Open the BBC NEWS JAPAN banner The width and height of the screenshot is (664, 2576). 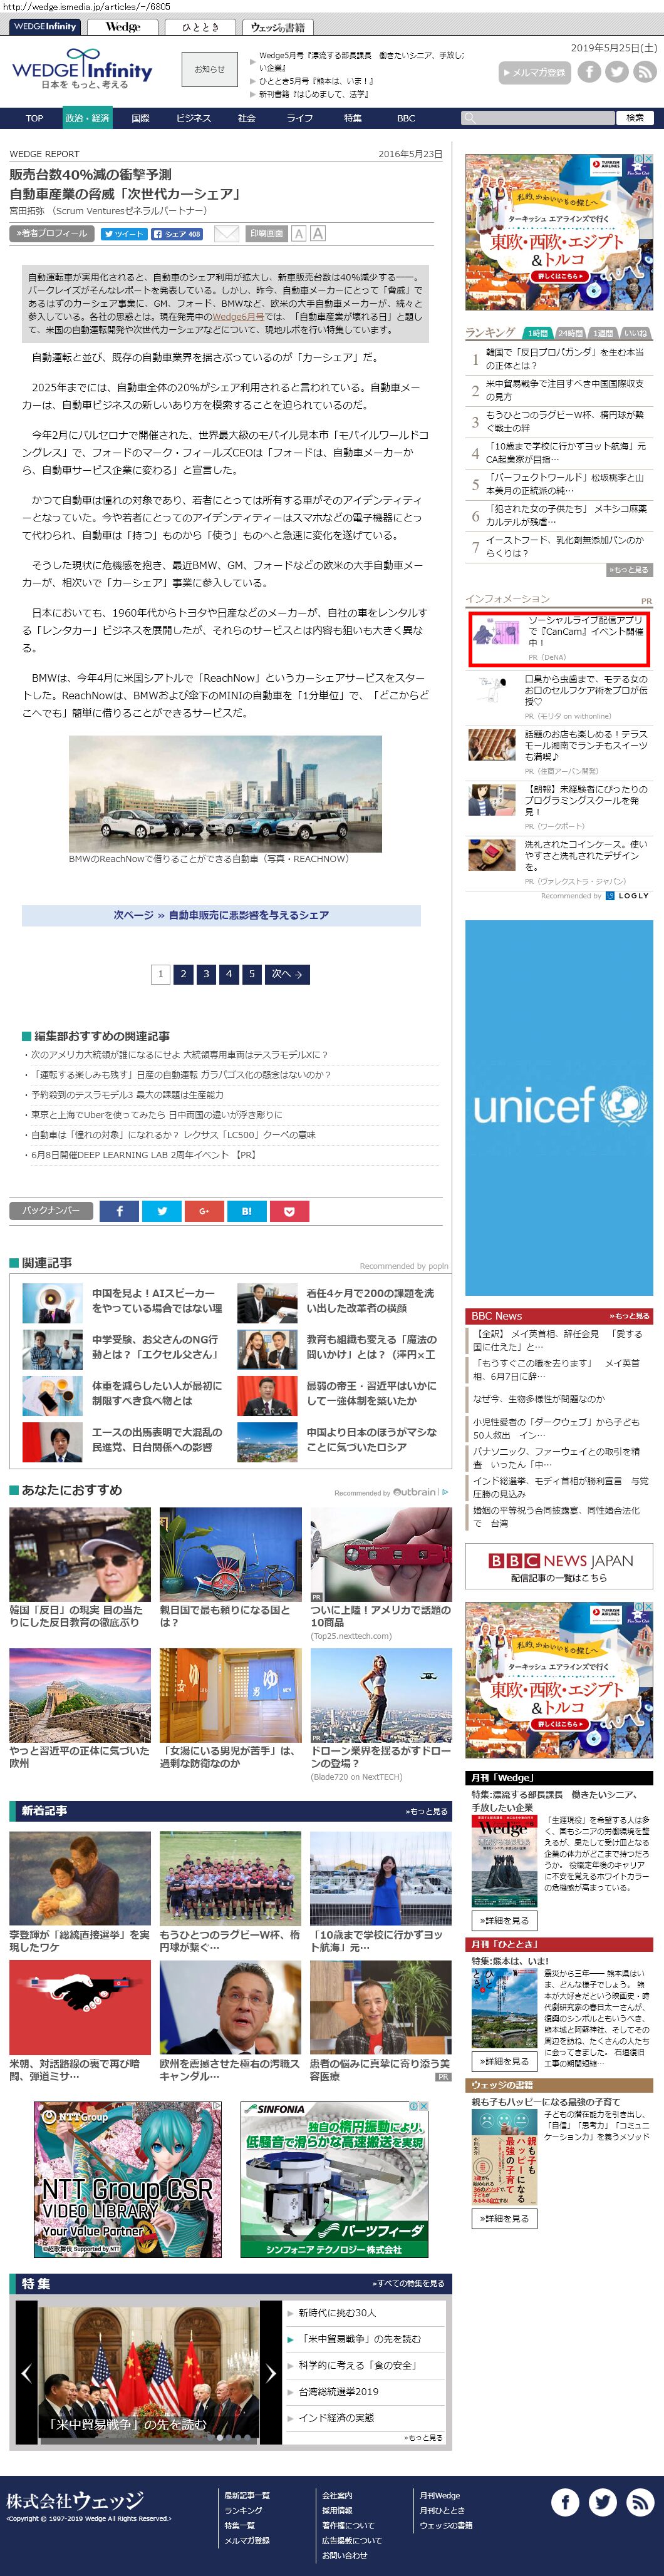(559, 1567)
